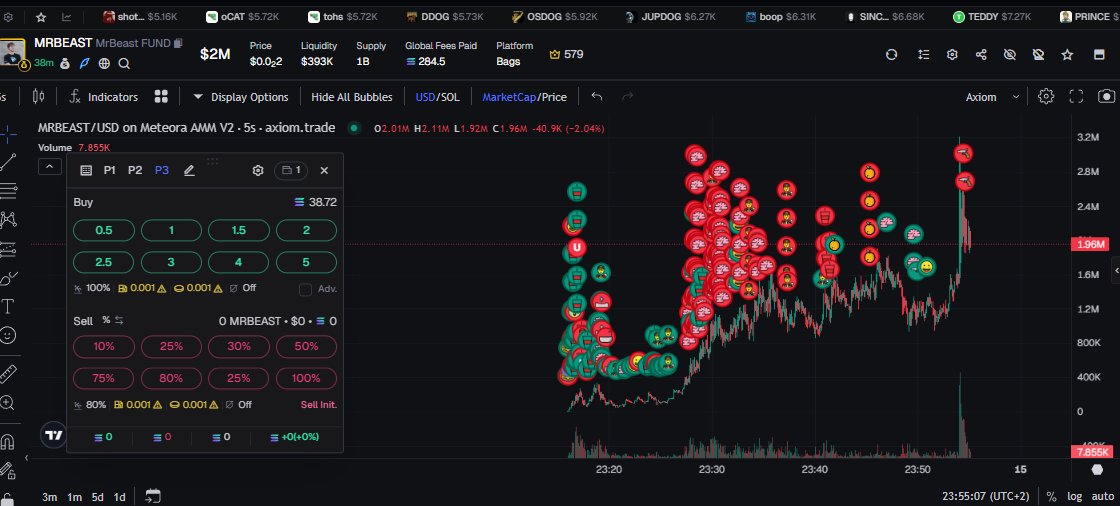The image size is (1120, 506).
Task: Open the globe website link icon
Action: click(104, 64)
